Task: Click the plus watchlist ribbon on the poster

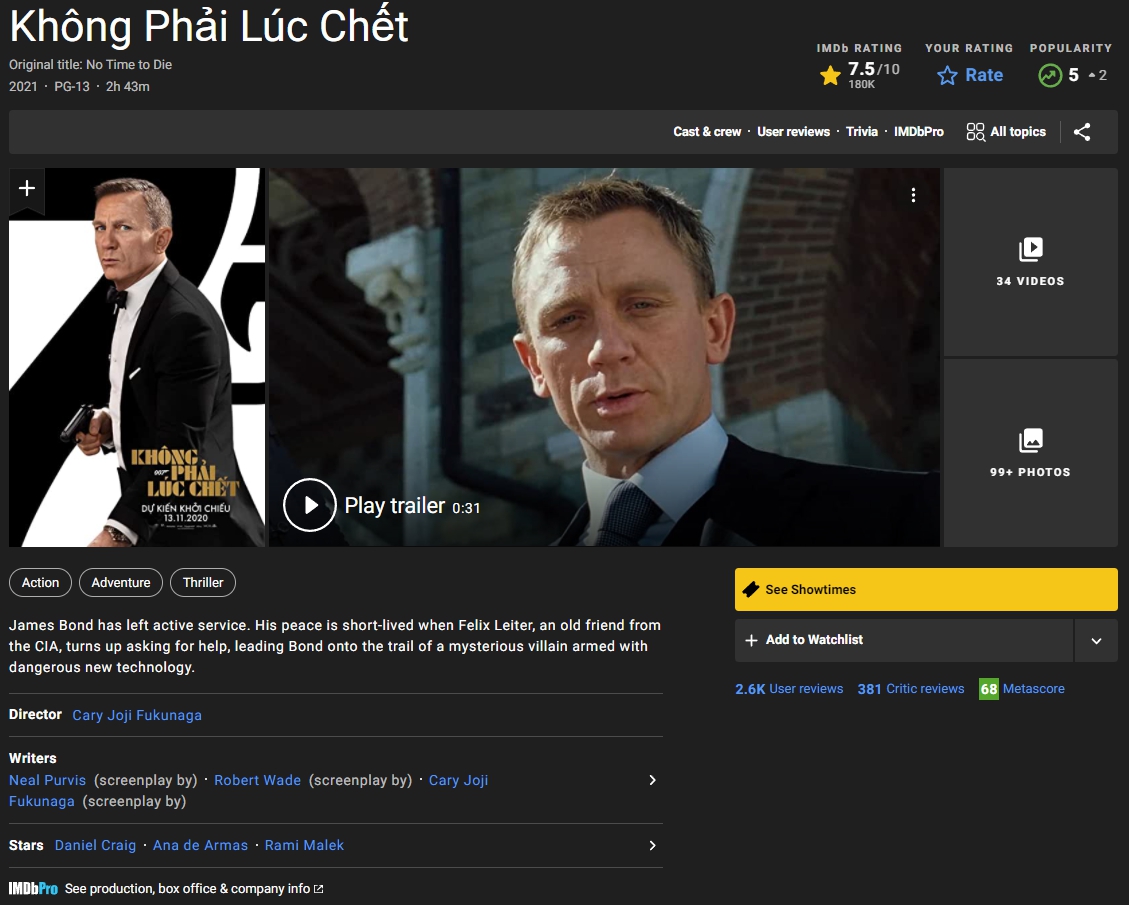Action: click(27, 190)
